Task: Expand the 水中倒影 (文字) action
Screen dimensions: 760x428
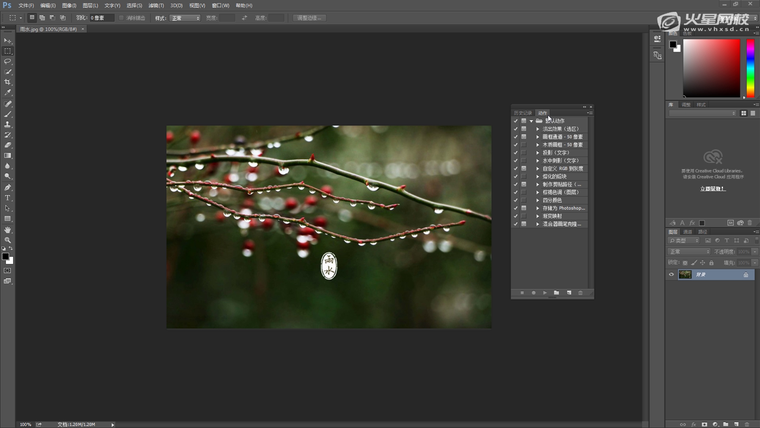Action: pos(537,160)
